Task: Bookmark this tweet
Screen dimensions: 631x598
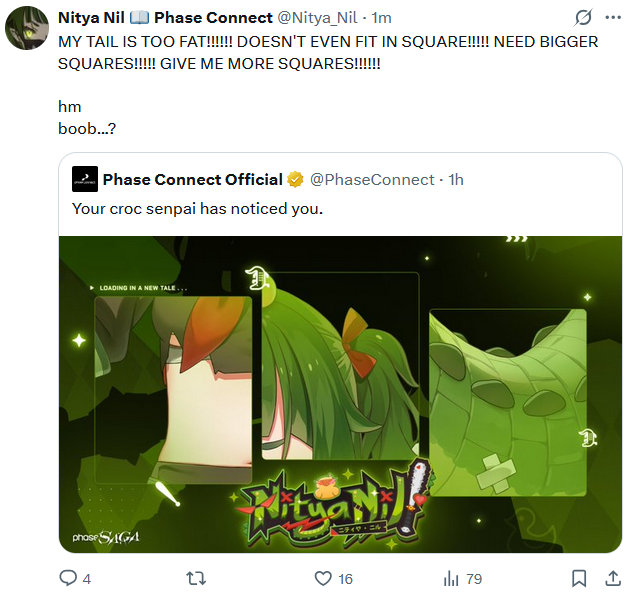Action: point(579,578)
